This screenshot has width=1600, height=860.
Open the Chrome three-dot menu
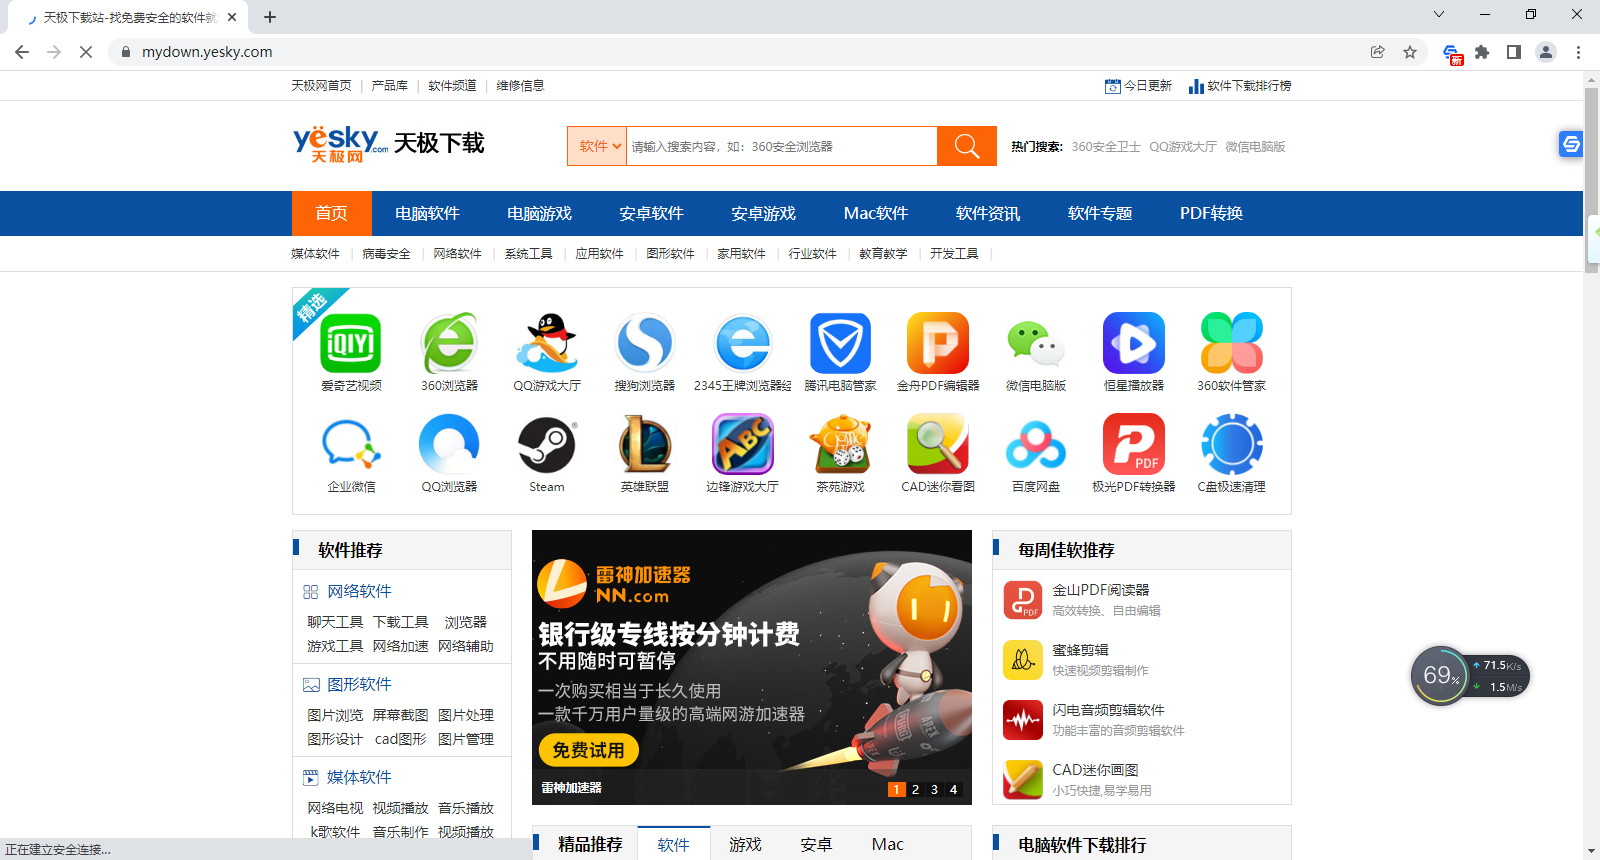1578,52
